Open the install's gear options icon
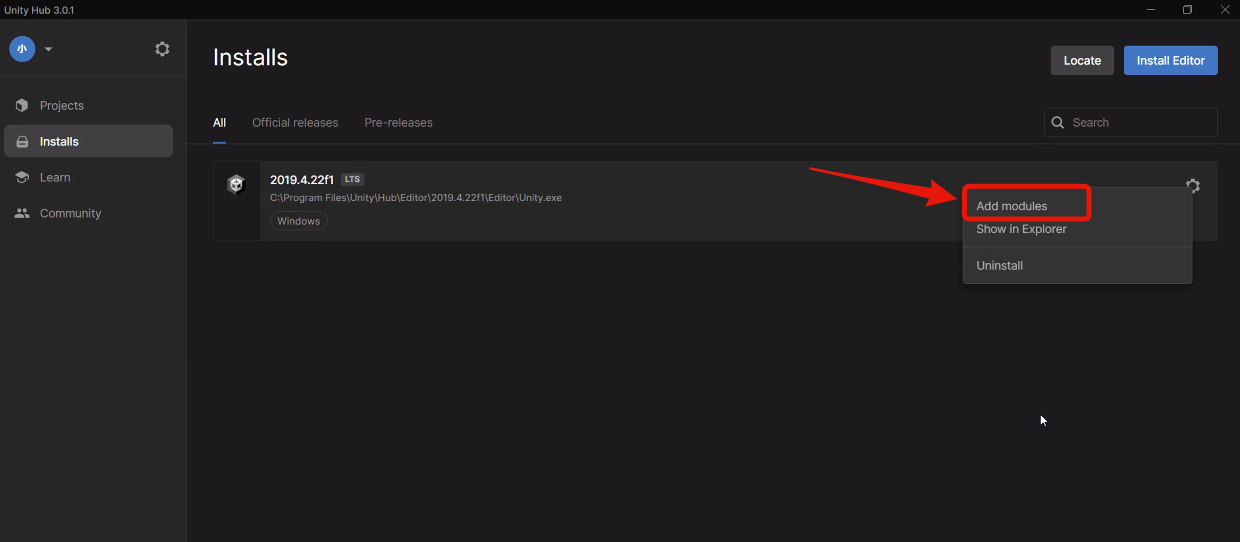 [1192, 185]
